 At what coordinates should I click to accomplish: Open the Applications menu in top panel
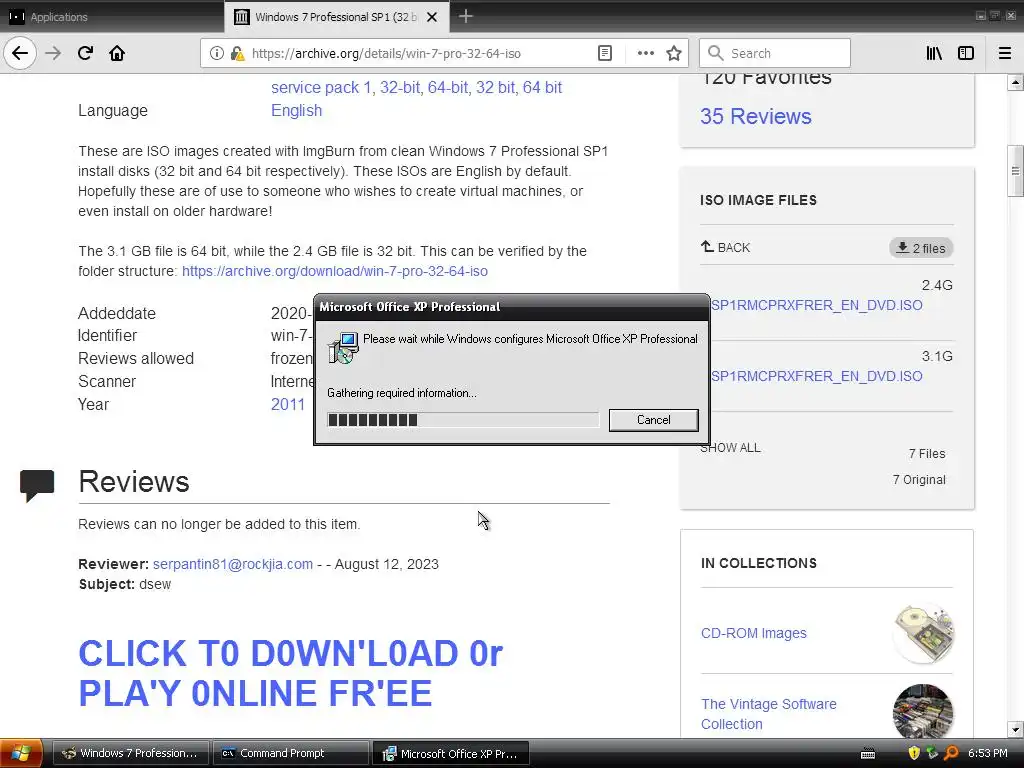point(49,17)
